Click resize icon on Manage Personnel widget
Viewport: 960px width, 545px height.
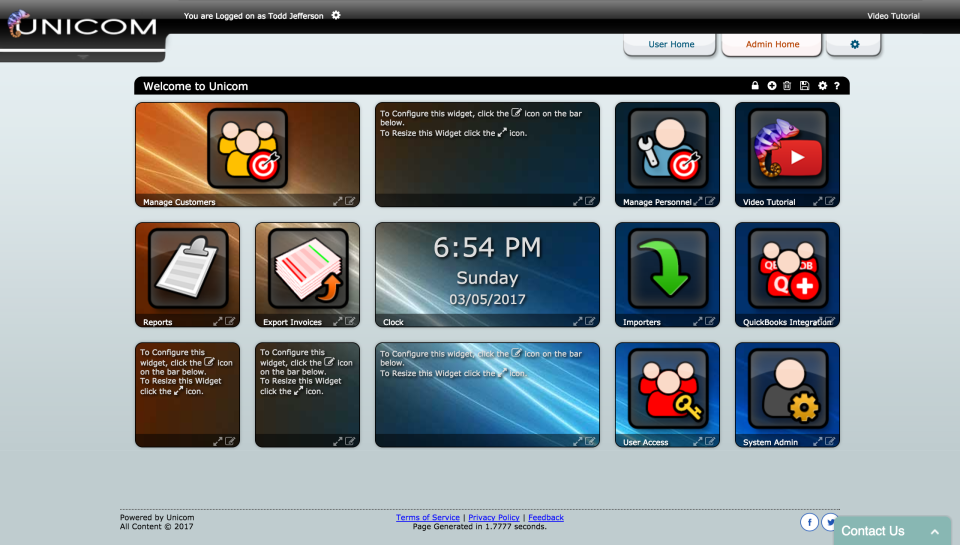[697, 201]
